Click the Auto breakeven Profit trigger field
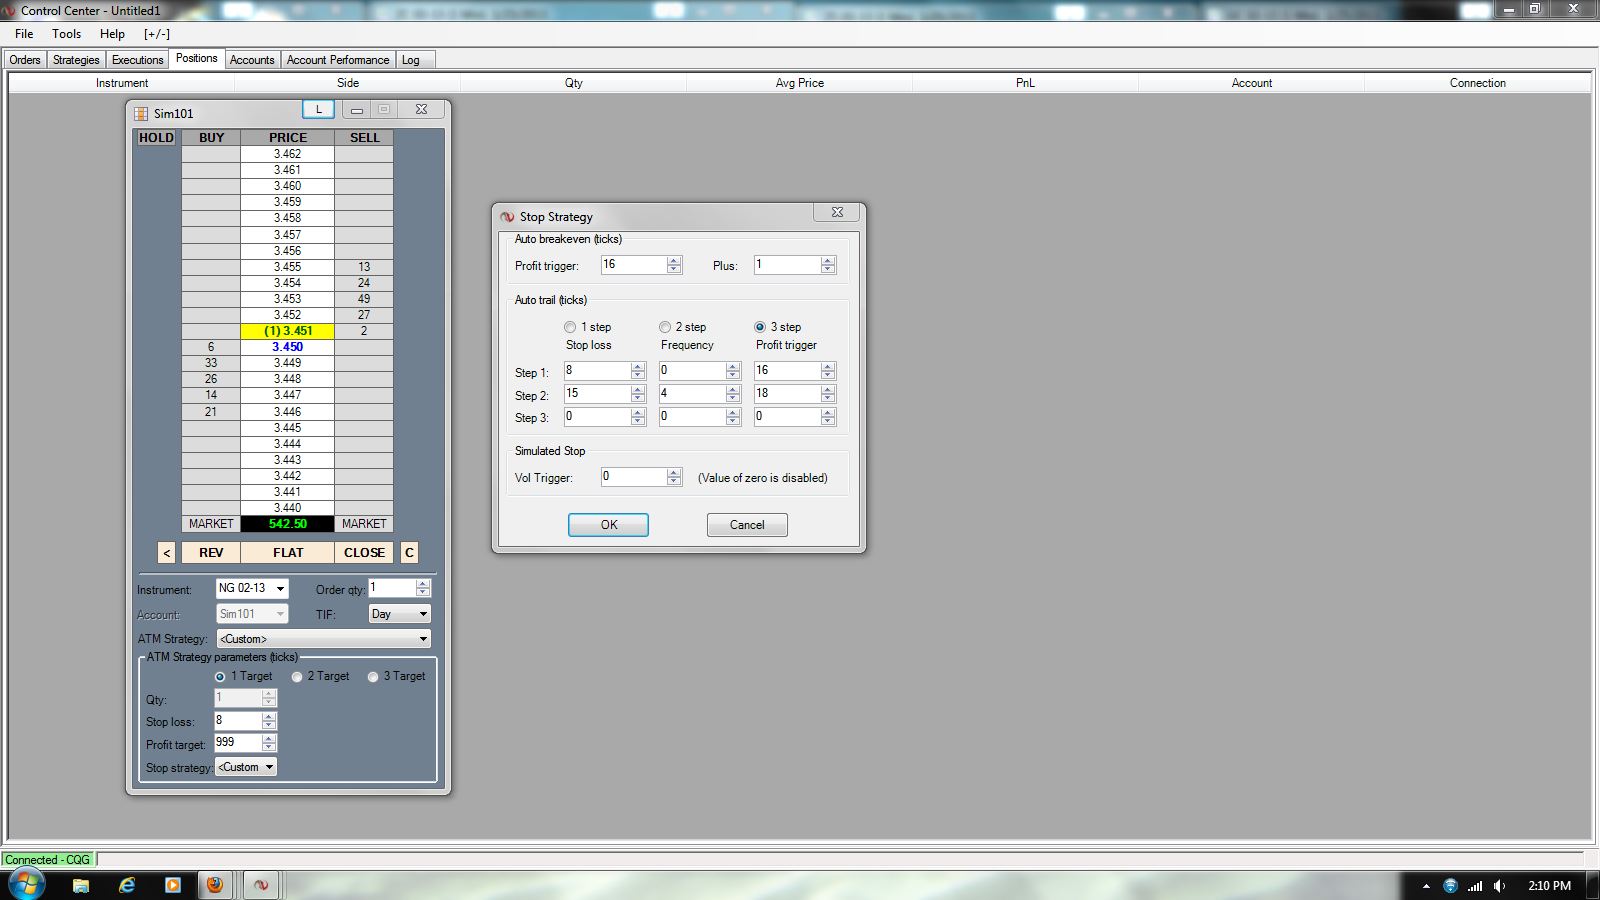The width and height of the screenshot is (1600, 900). (634, 265)
